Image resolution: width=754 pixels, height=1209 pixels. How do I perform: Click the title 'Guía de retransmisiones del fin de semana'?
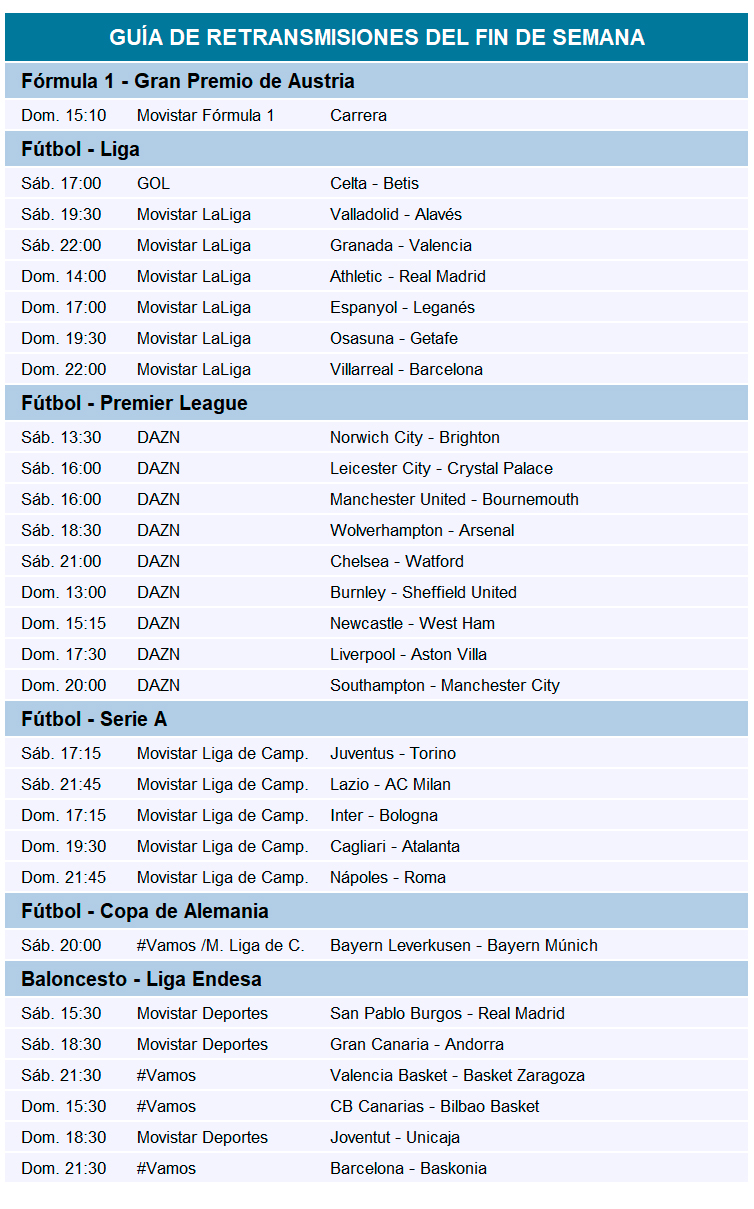pos(376,38)
